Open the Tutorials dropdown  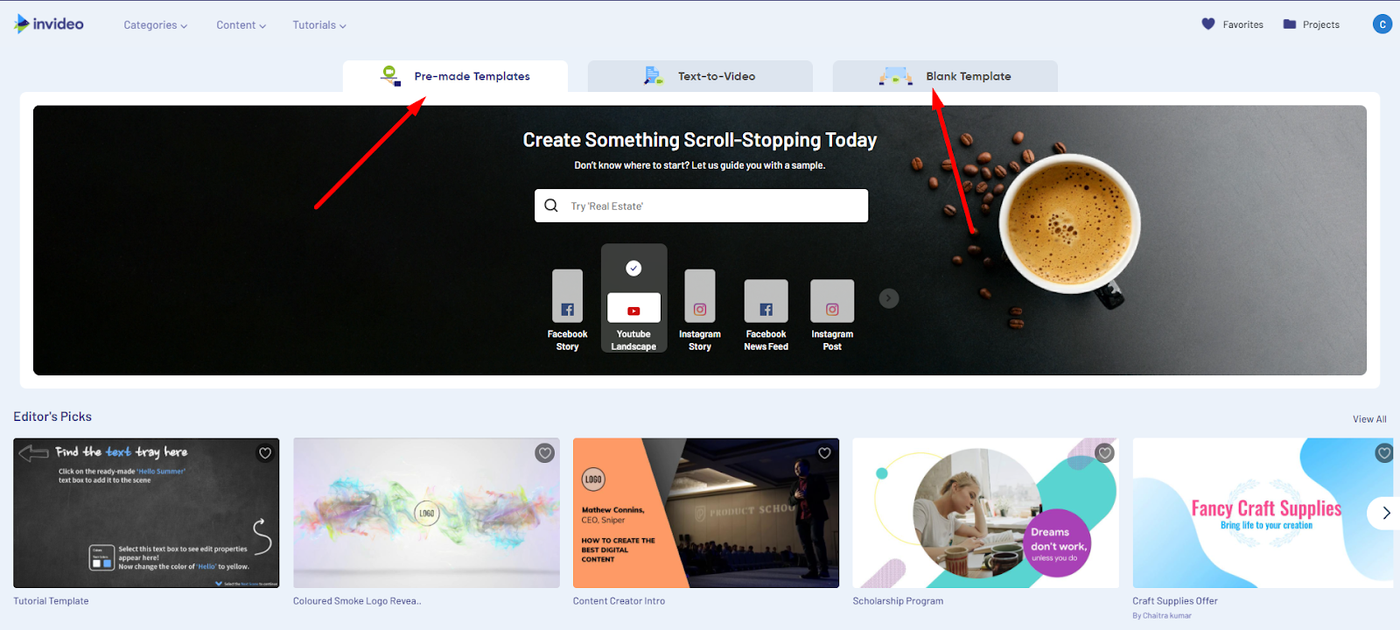click(318, 24)
